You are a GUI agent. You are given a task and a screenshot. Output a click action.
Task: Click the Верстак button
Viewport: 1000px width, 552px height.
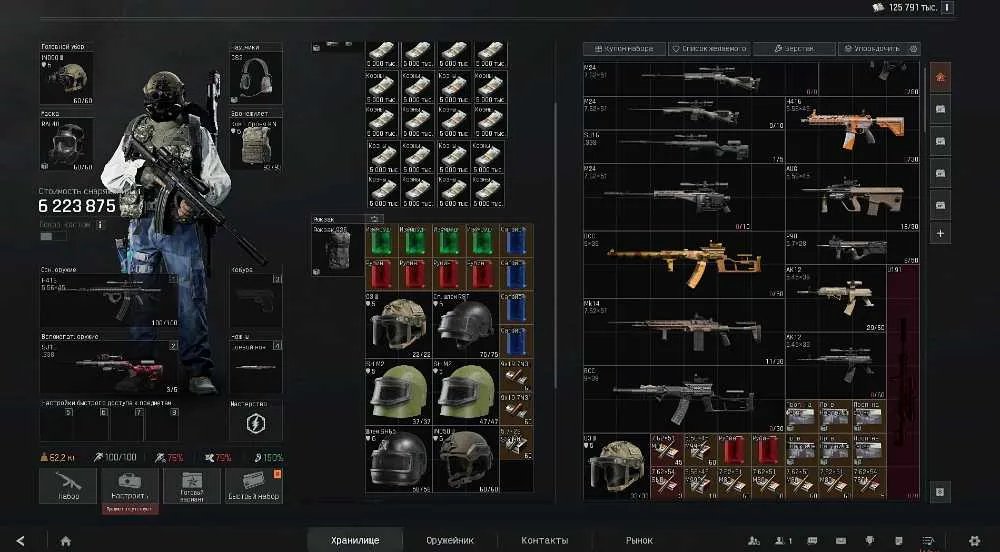point(795,48)
